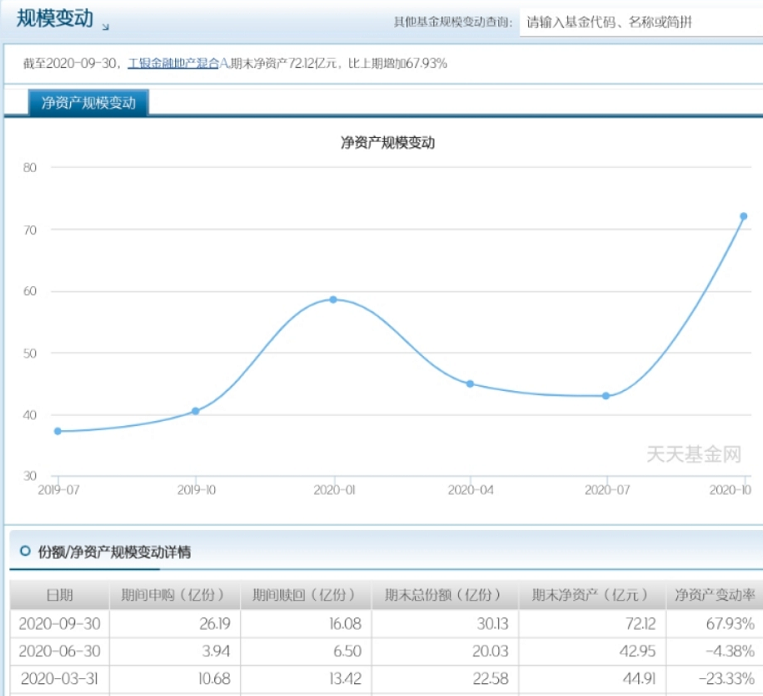Focus the fund code search input field
Screen dimensions: 763x696
640,21
